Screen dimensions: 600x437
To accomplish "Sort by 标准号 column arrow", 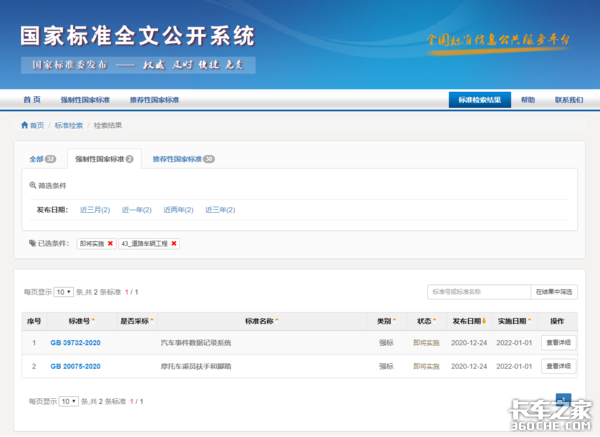I will tap(95, 321).
